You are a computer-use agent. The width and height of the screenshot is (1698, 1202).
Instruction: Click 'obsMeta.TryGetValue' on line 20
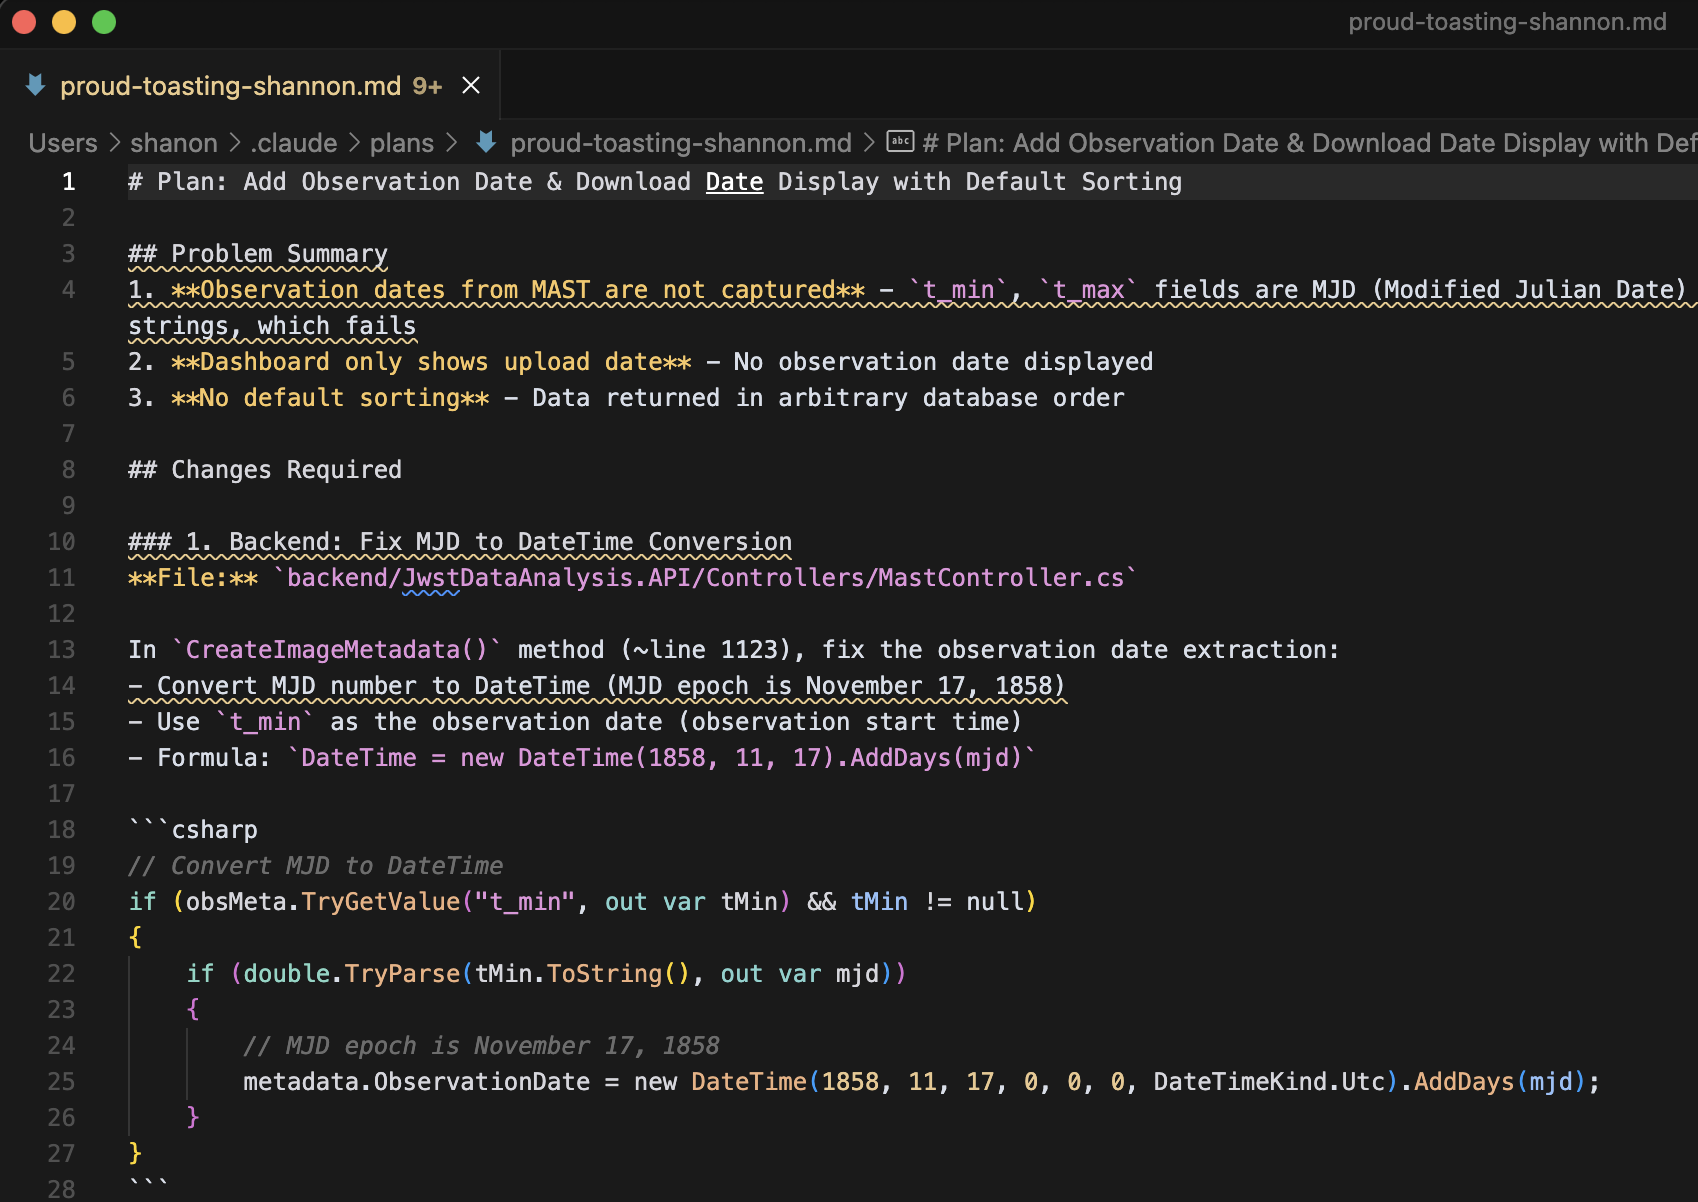[x=323, y=902]
